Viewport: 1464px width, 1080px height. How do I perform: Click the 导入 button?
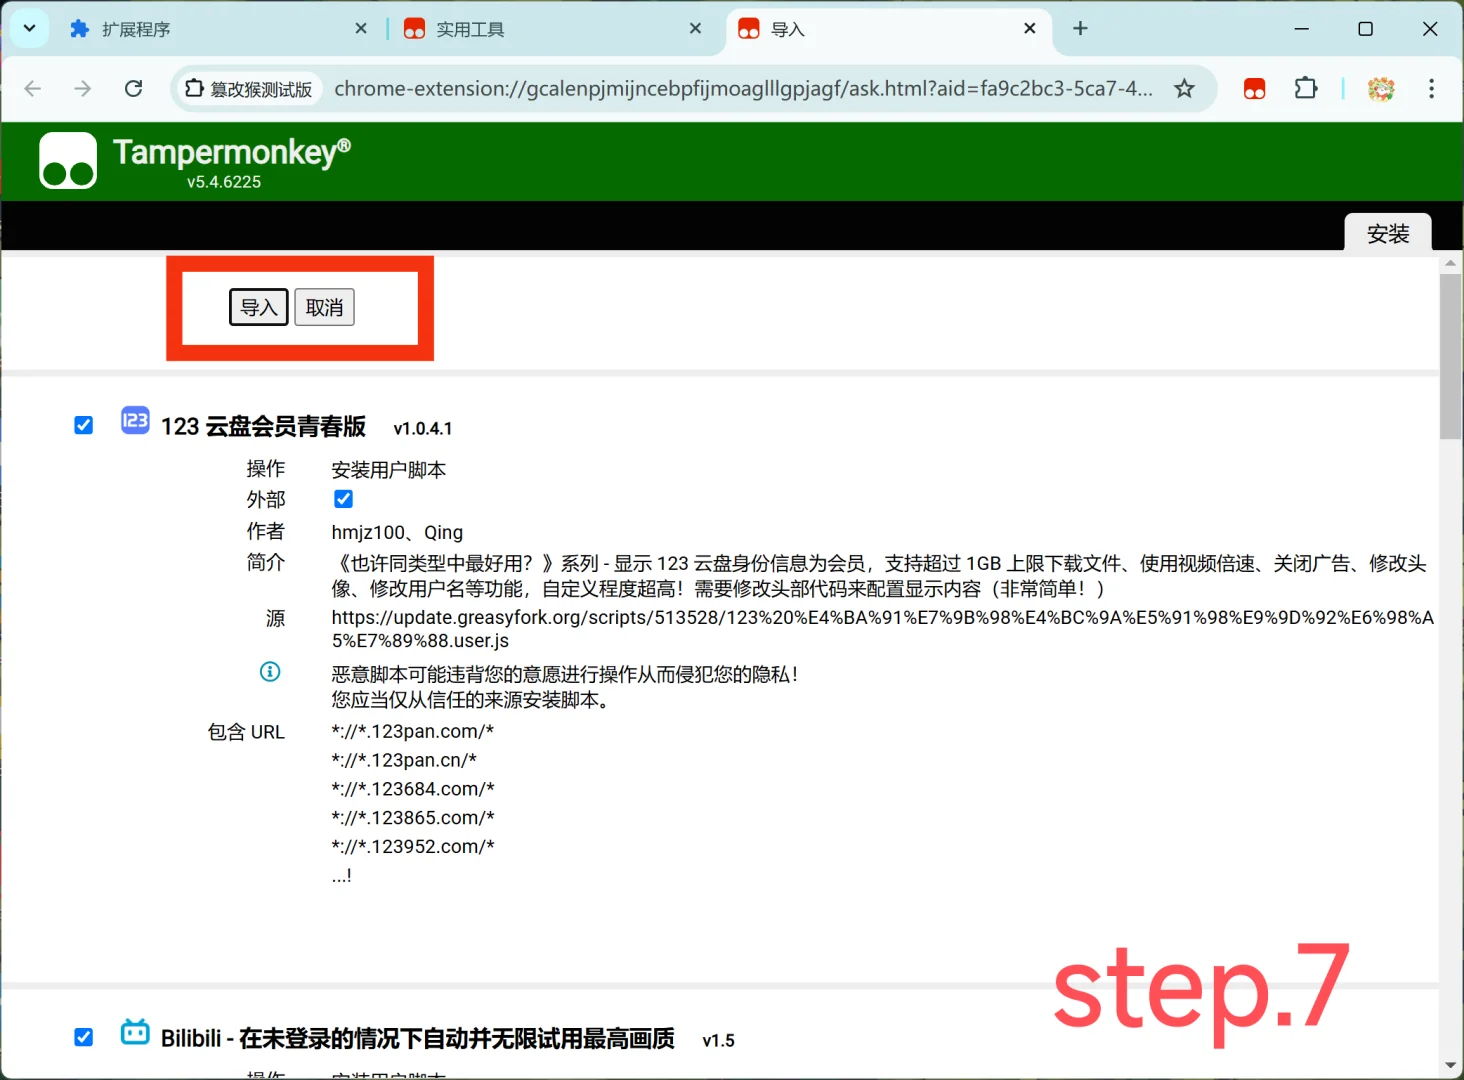(258, 307)
